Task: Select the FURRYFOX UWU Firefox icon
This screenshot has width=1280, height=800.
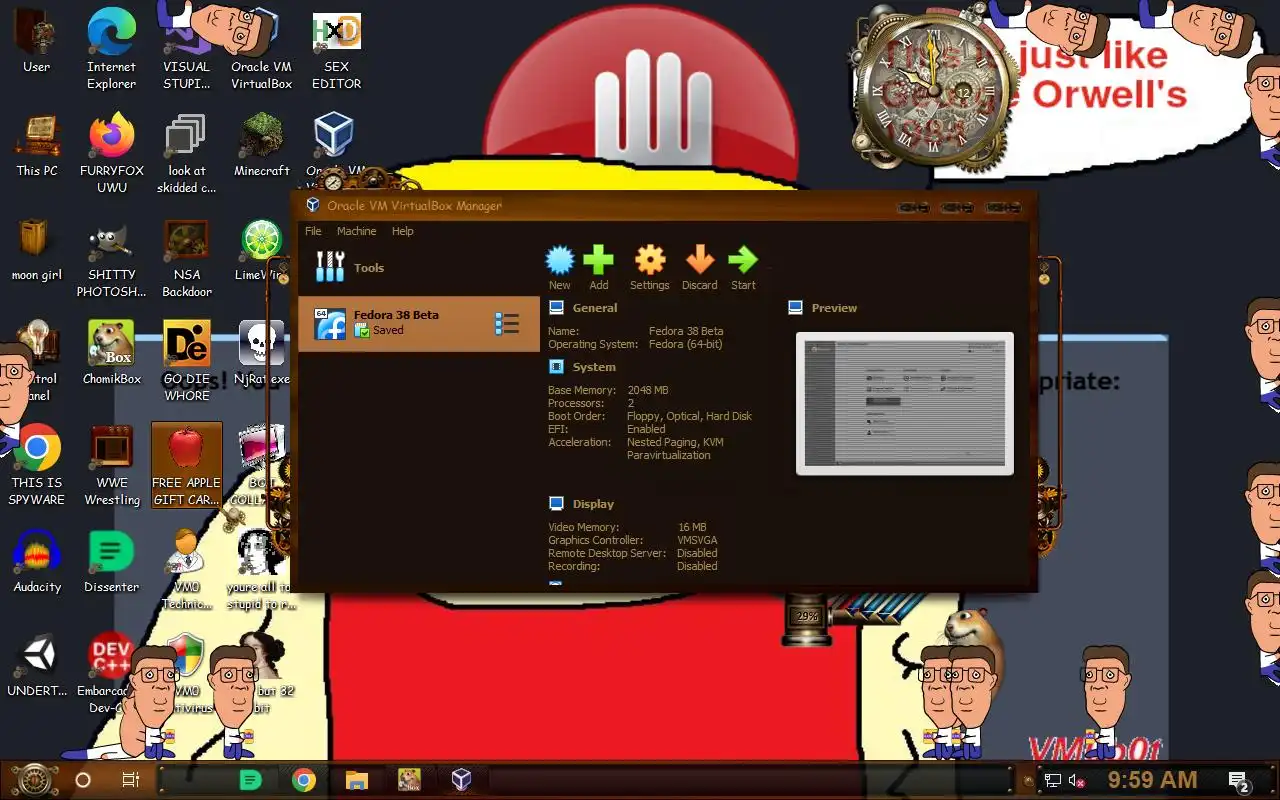Action: [112, 153]
